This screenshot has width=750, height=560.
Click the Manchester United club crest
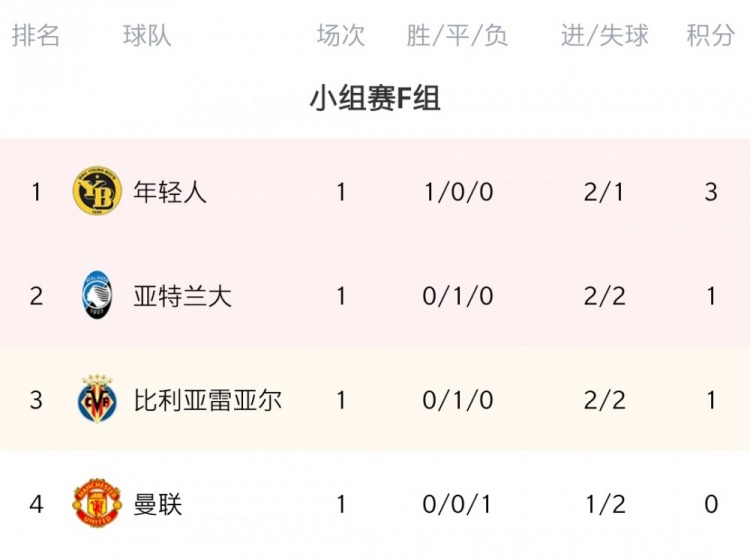pos(97,503)
